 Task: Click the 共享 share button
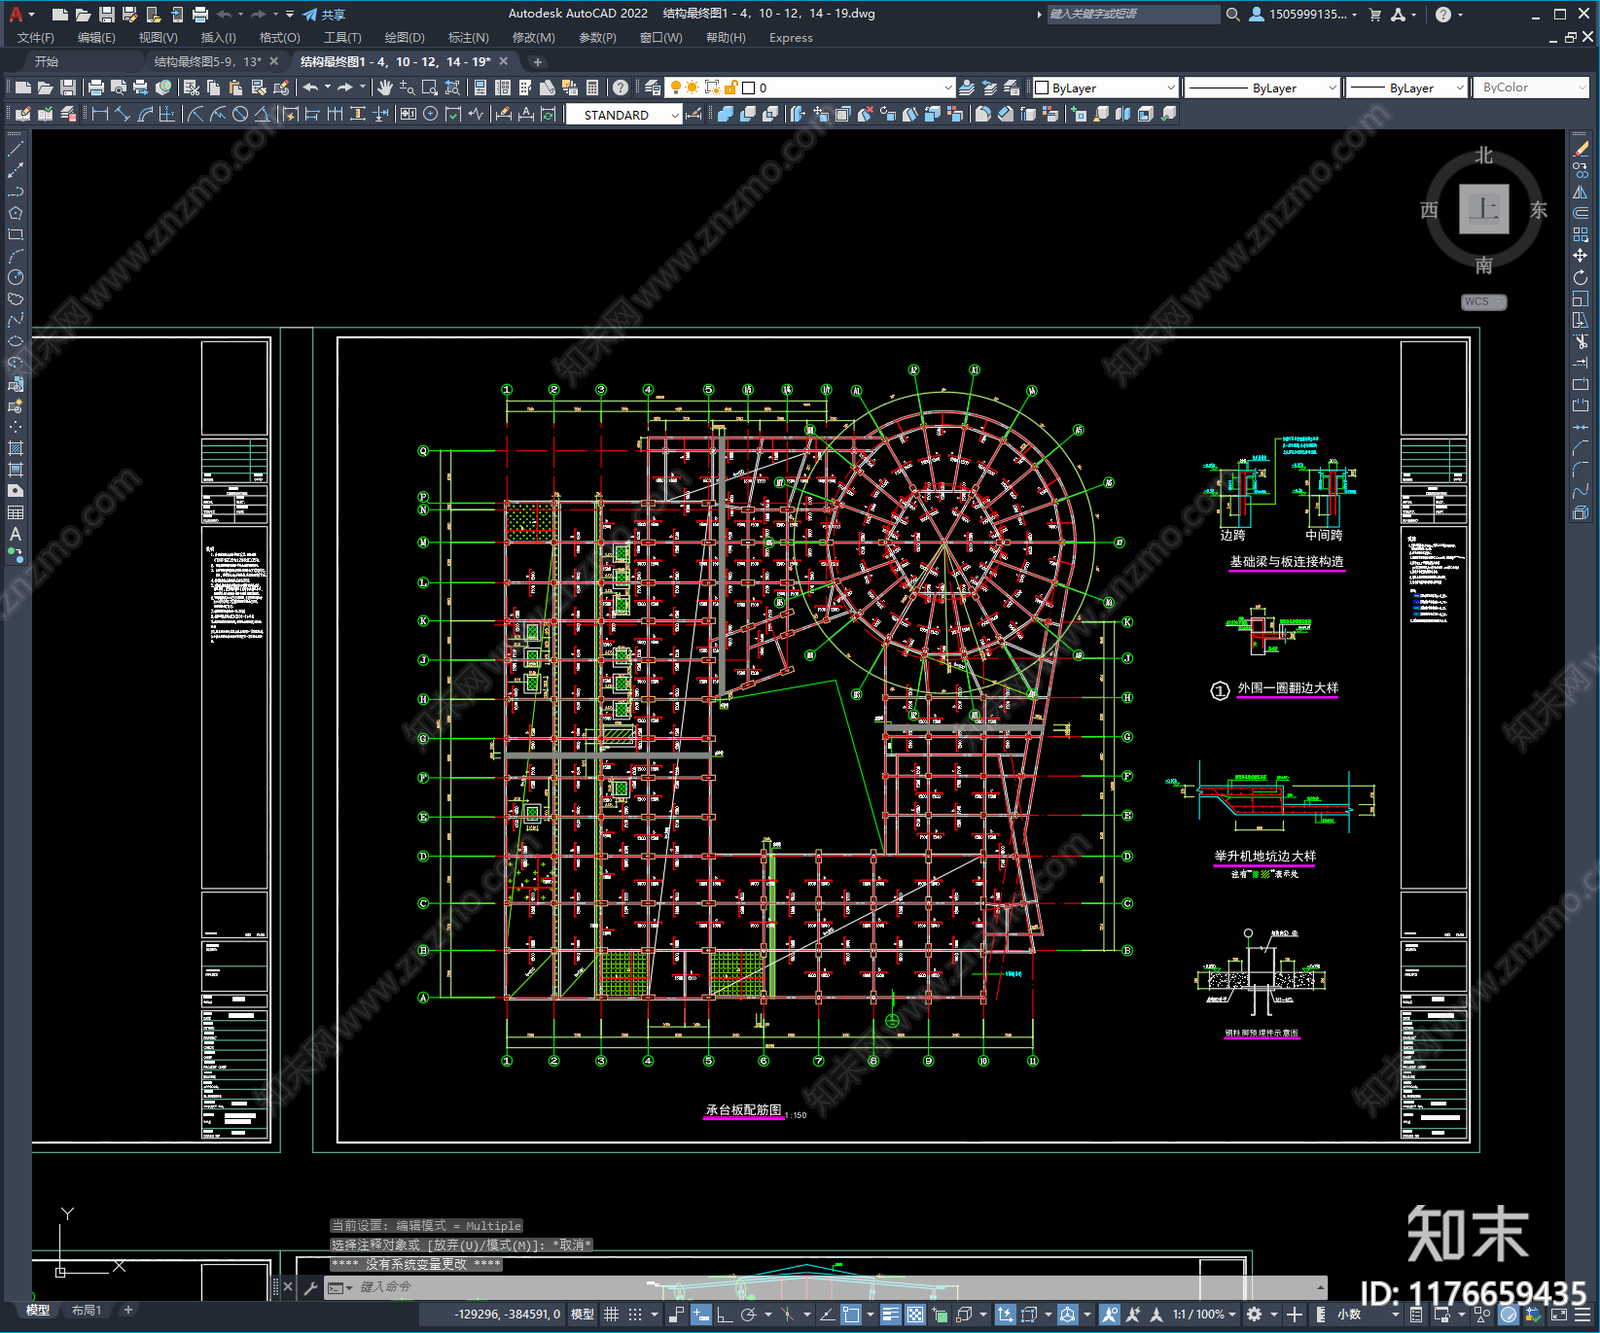point(324,14)
